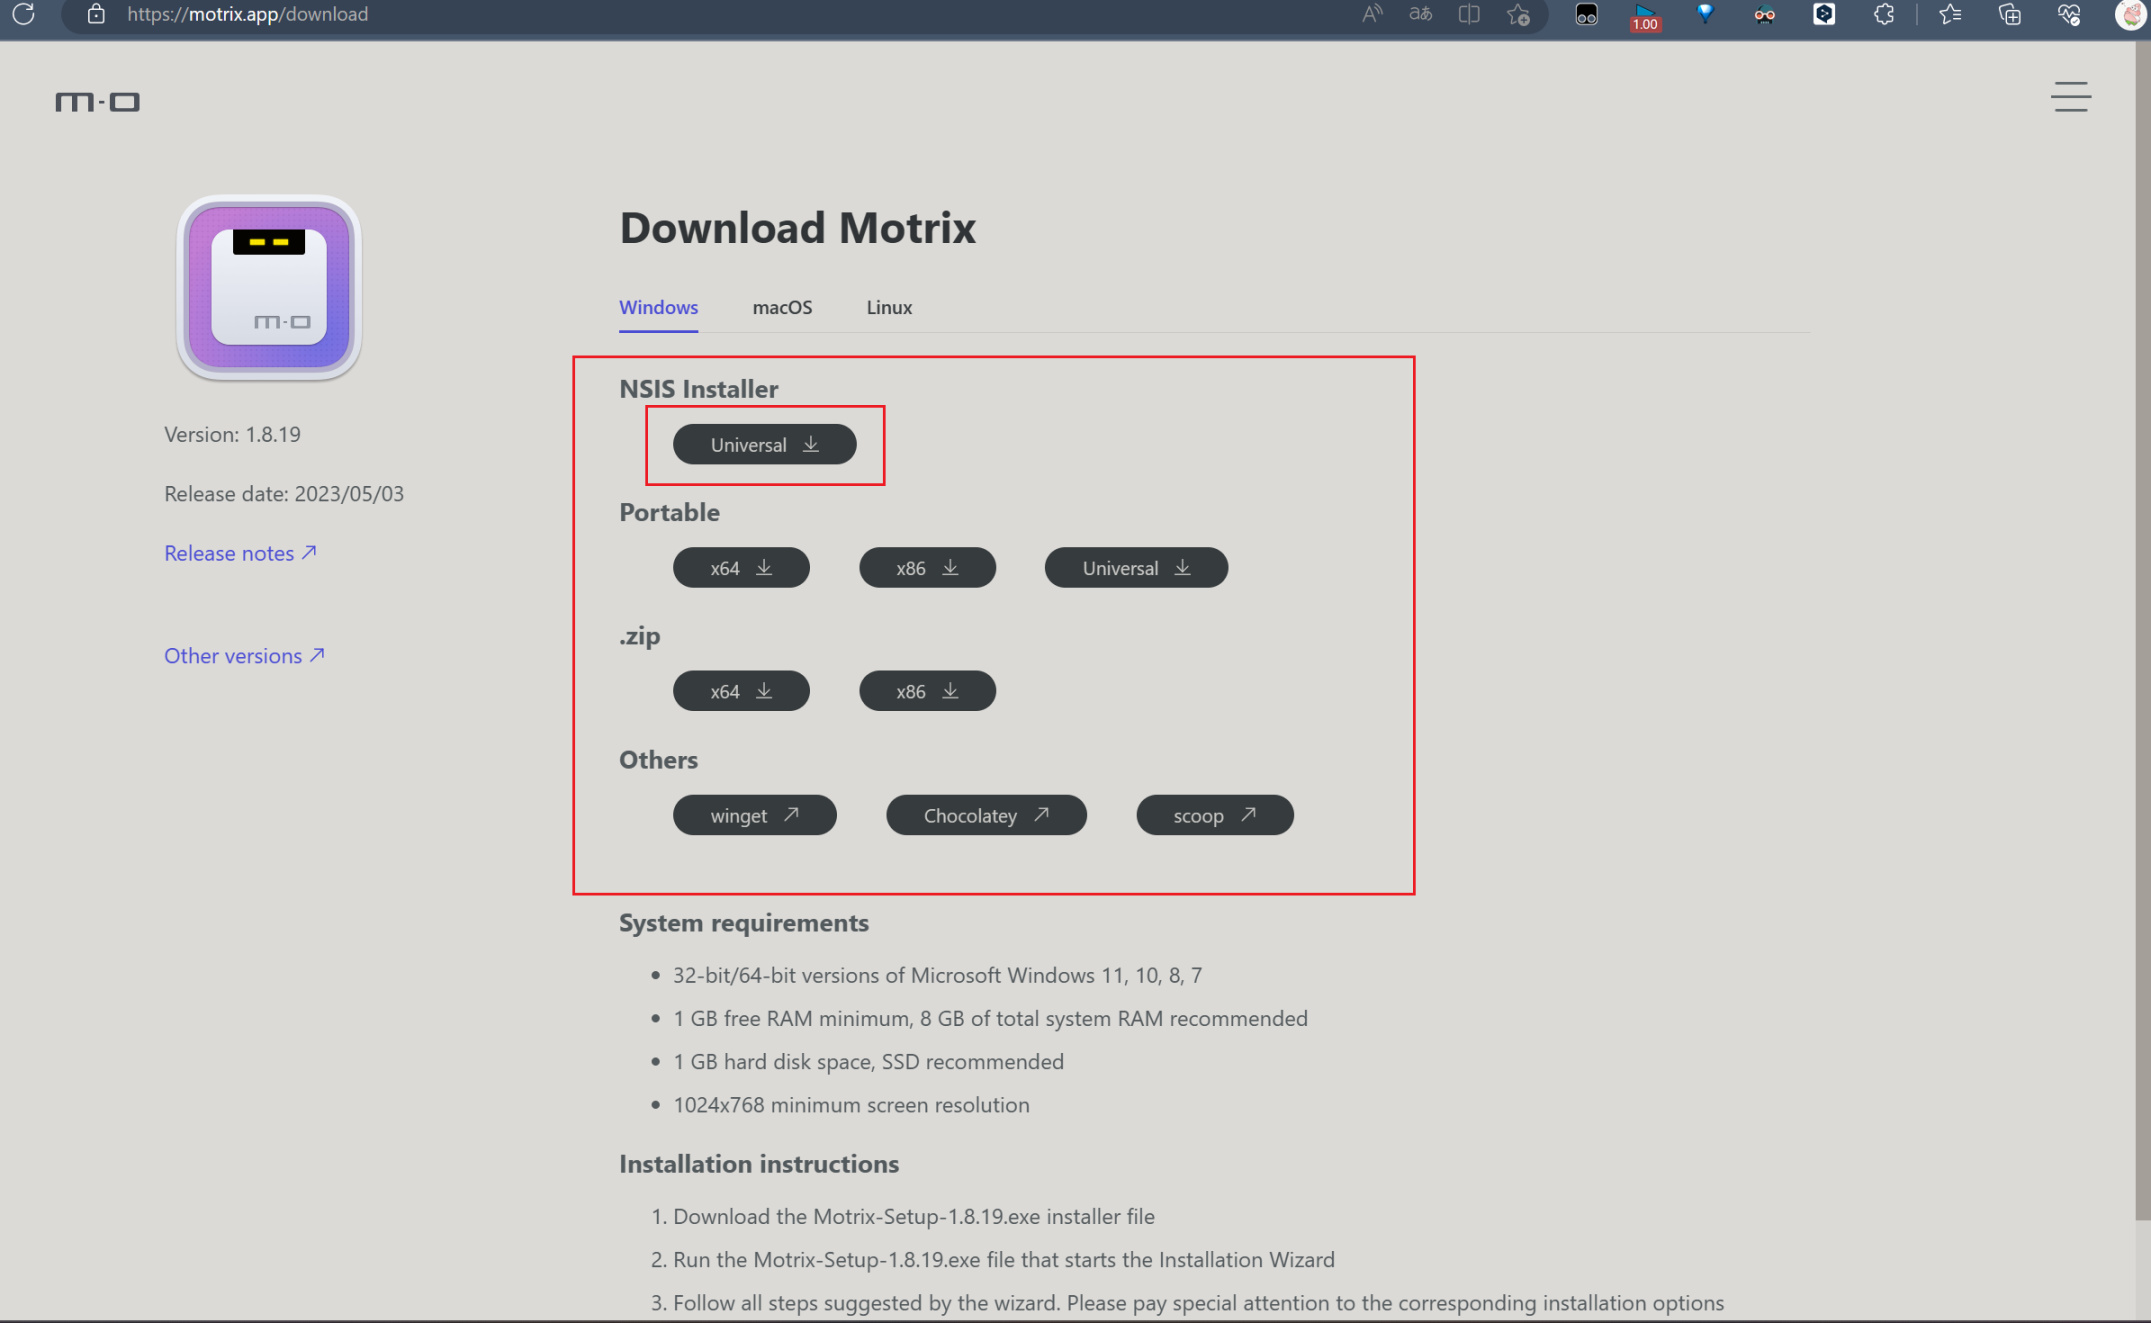View site information via the lock icon
This screenshot has height=1323, width=2151.
click(96, 14)
